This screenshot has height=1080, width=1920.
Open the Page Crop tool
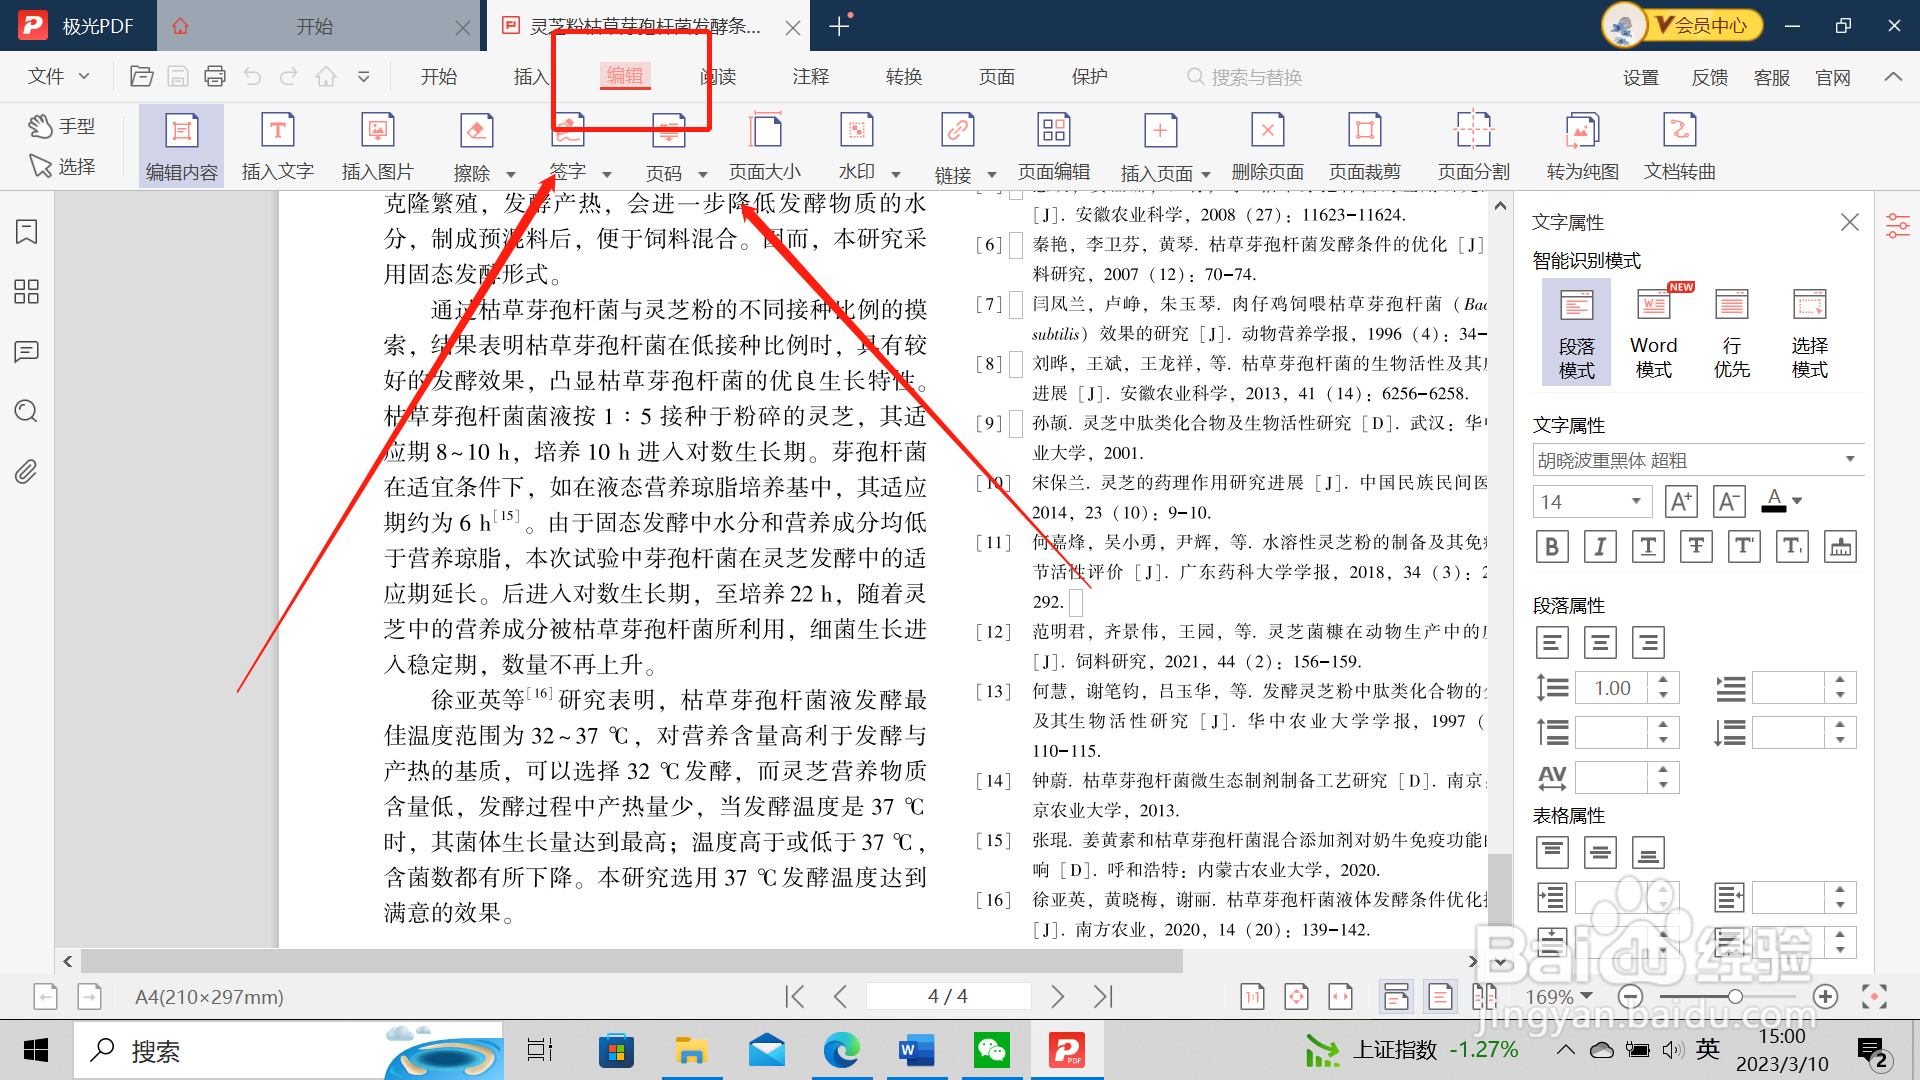(x=1364, y=131)
